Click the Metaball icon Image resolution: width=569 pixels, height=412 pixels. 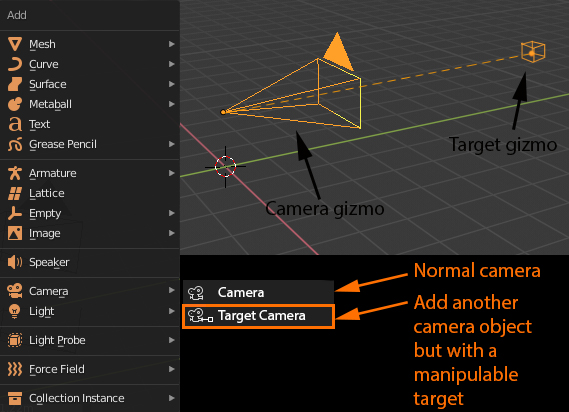coord(15,104)
